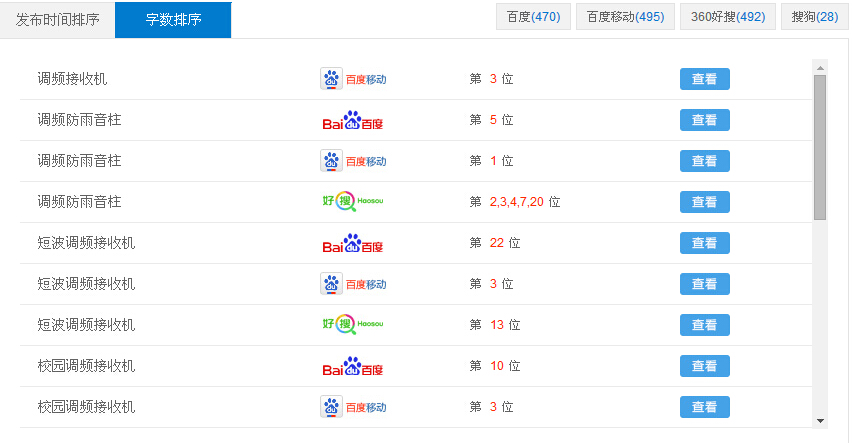
Task: Click the 百度移动 logo in the 调频防雨音柱 row
Action: pyautogui.click(x=353, y=161)
